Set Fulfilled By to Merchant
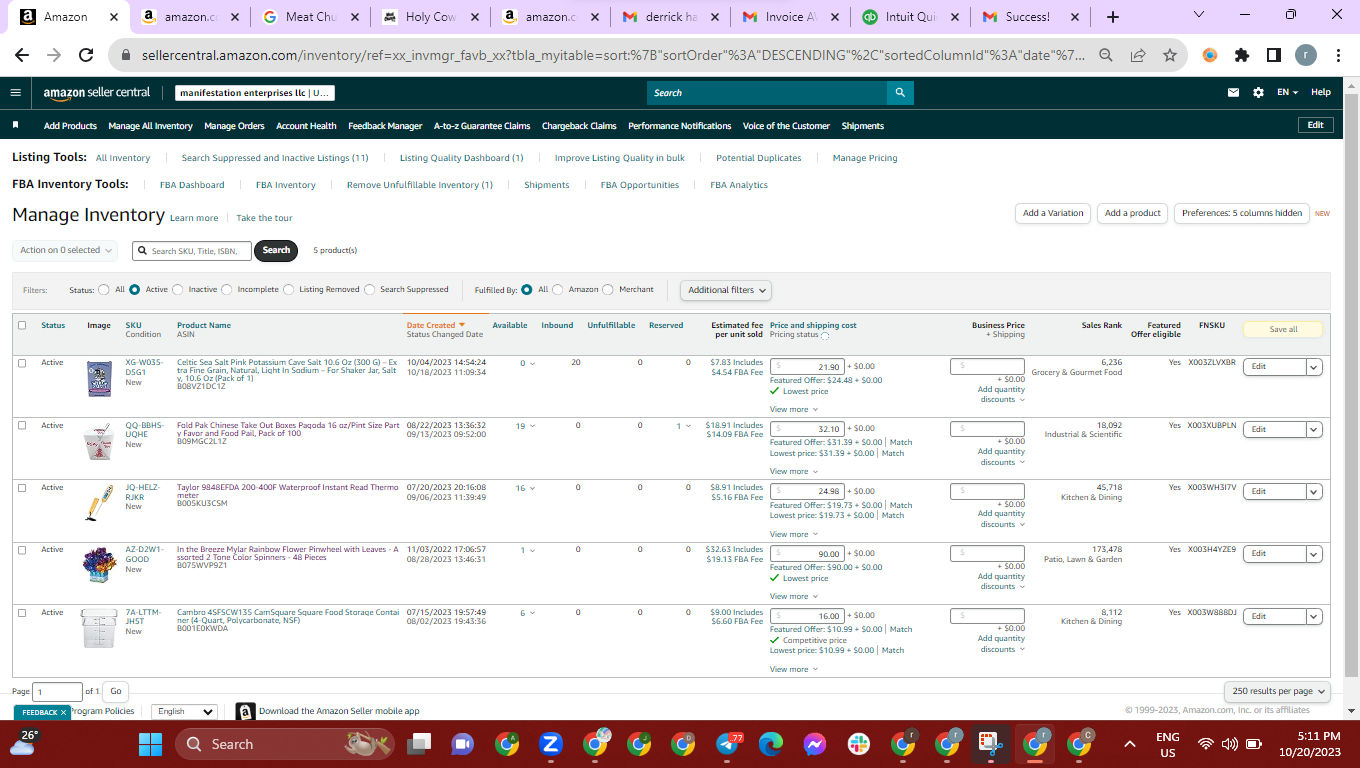Image resolution: width=1360 pixels, height=768 pixels. coord(609,290)
